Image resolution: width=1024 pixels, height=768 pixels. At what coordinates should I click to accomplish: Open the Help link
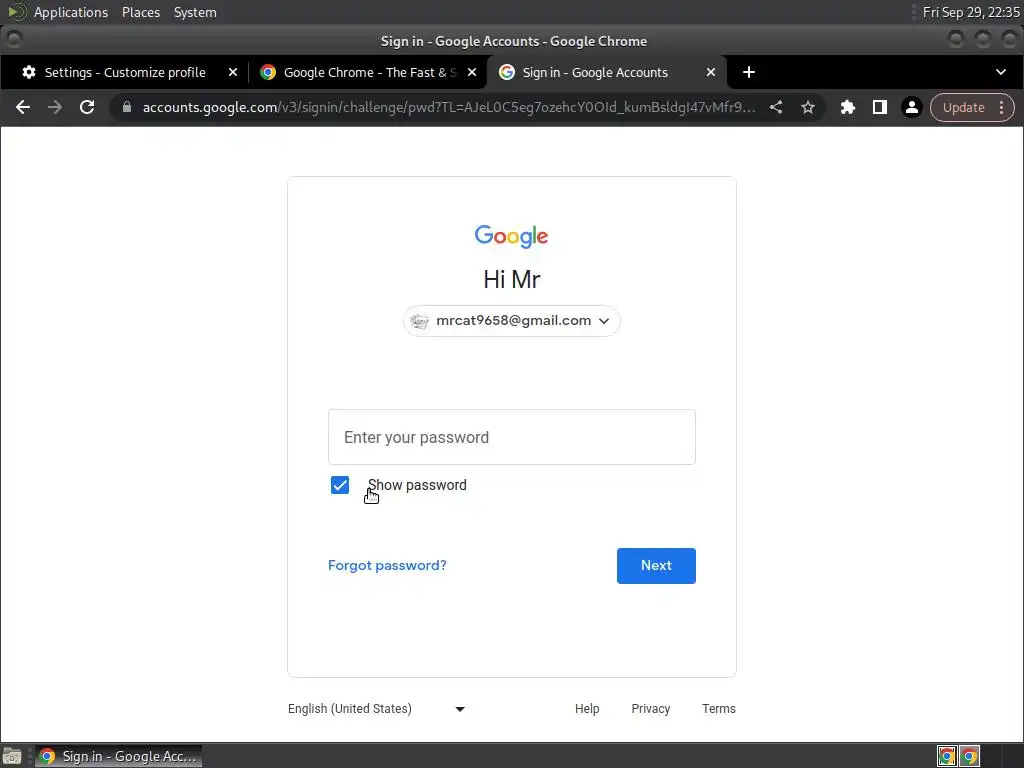[587, 709]
